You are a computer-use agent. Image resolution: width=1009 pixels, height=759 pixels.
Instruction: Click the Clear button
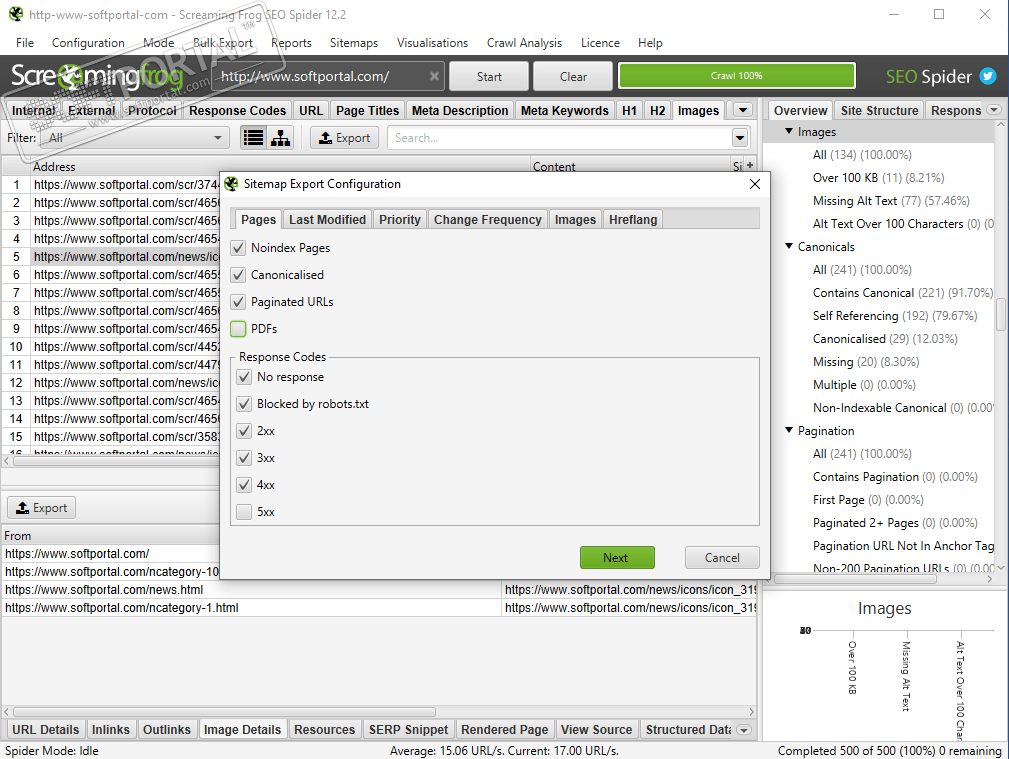[x=573, y=76]
